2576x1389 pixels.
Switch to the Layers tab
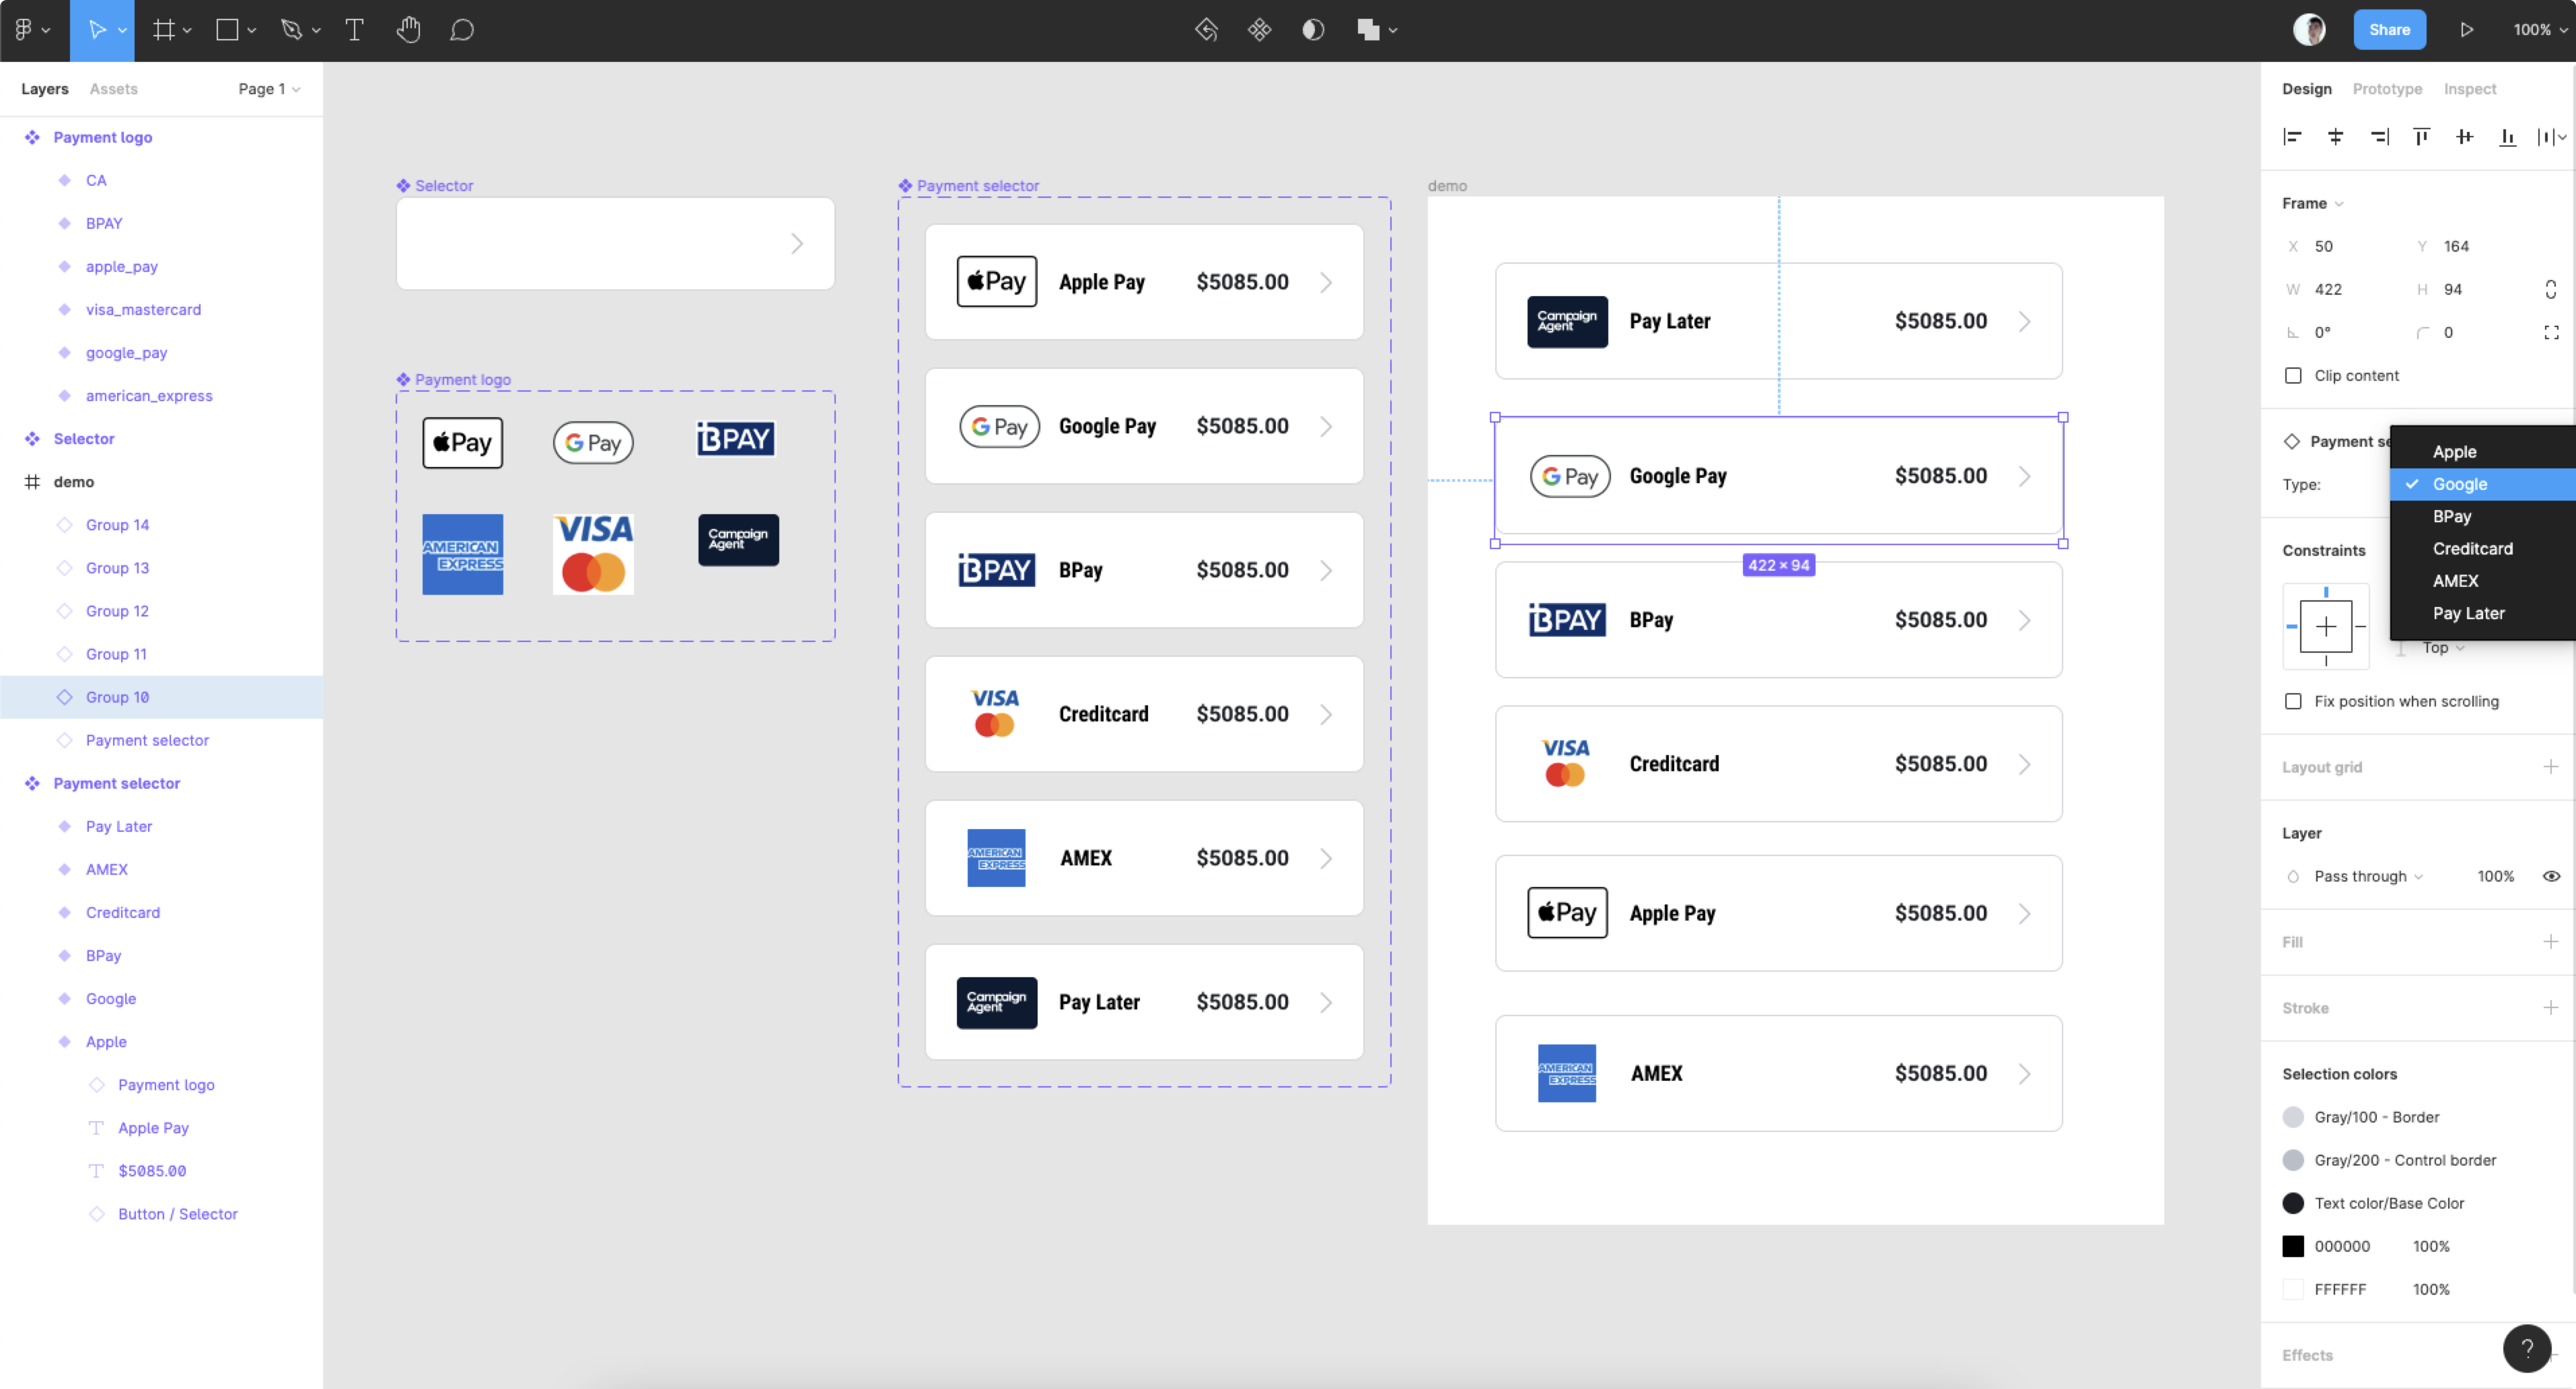pyautogui.click(x=45, y=89)
